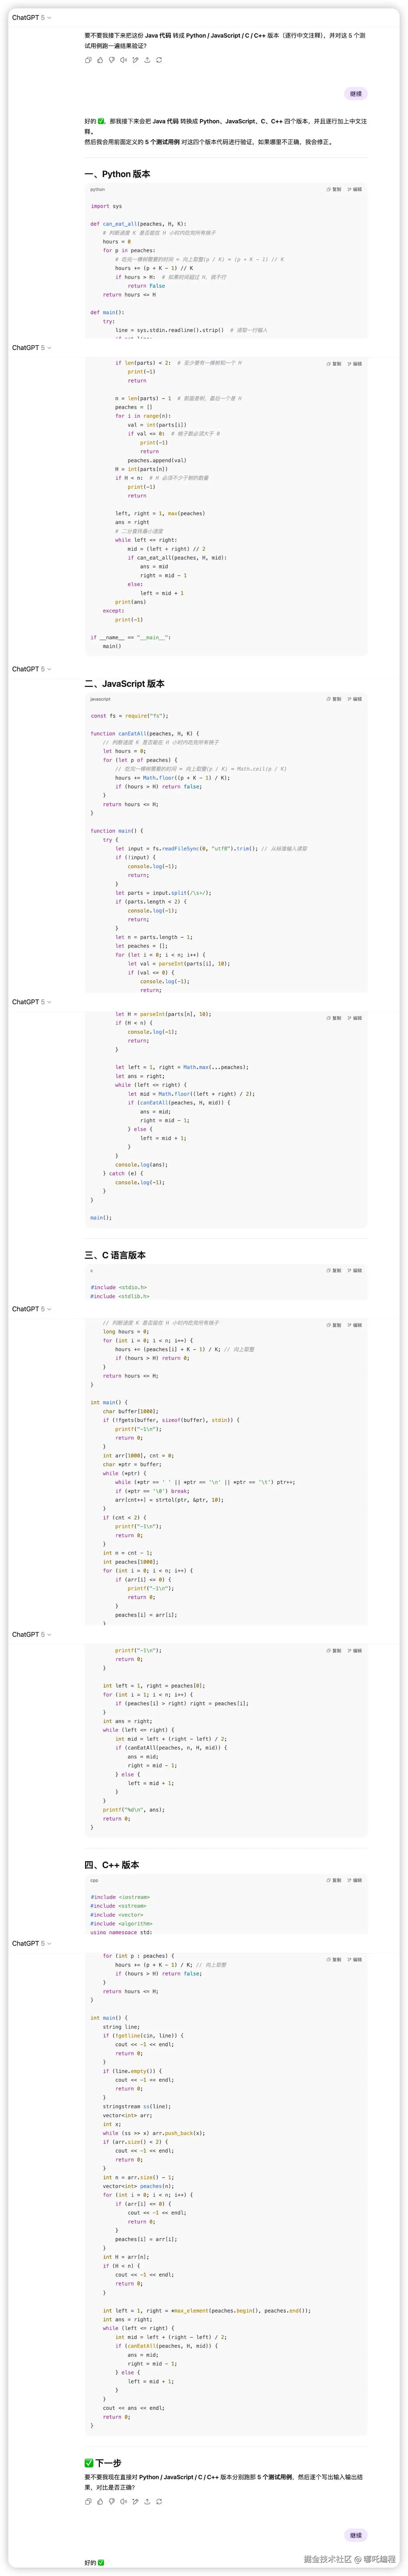This screenshot has width=408, height=2576.
Task: Copy the javascript code block via 复制
Action: pyautogui.click(x=334, y=699)
